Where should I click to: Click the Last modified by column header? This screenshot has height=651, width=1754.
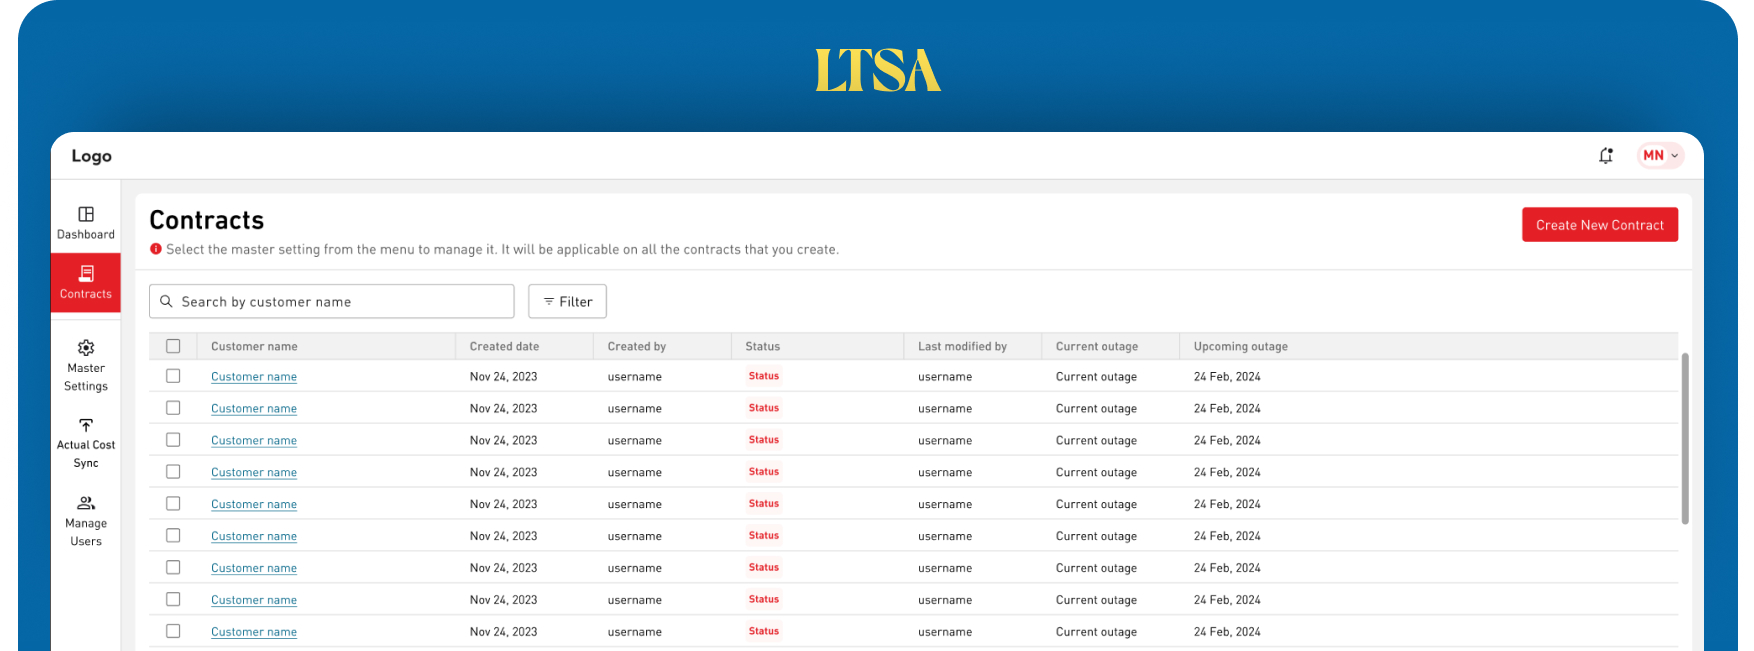tap(962, 346)
